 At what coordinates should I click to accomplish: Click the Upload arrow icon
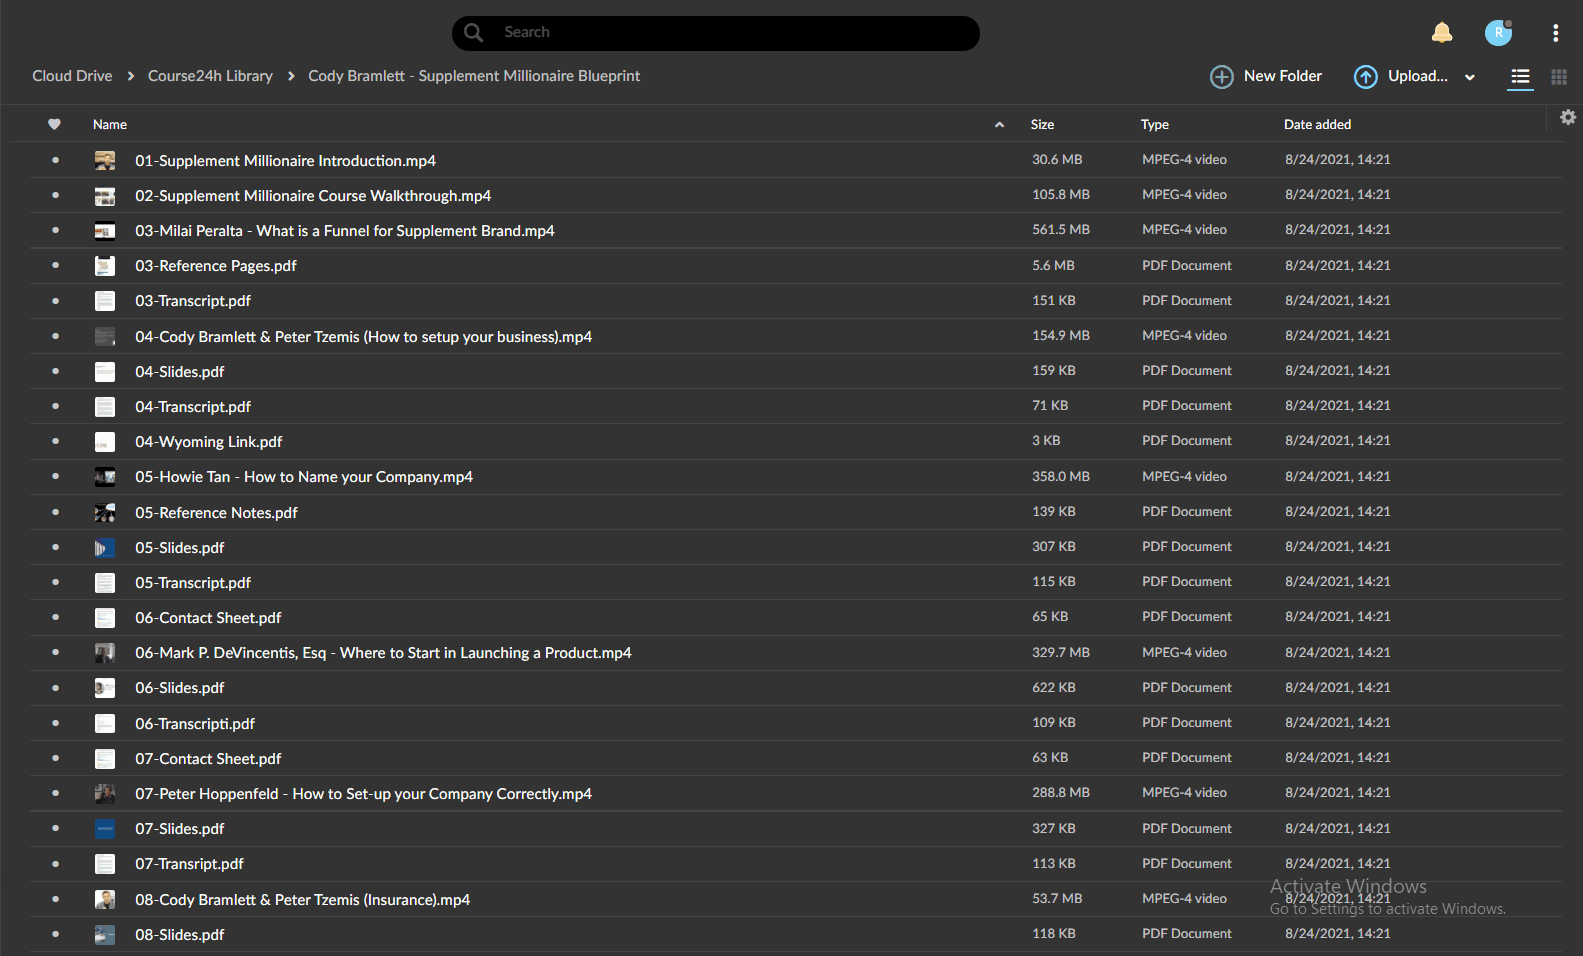(1365, 77)
